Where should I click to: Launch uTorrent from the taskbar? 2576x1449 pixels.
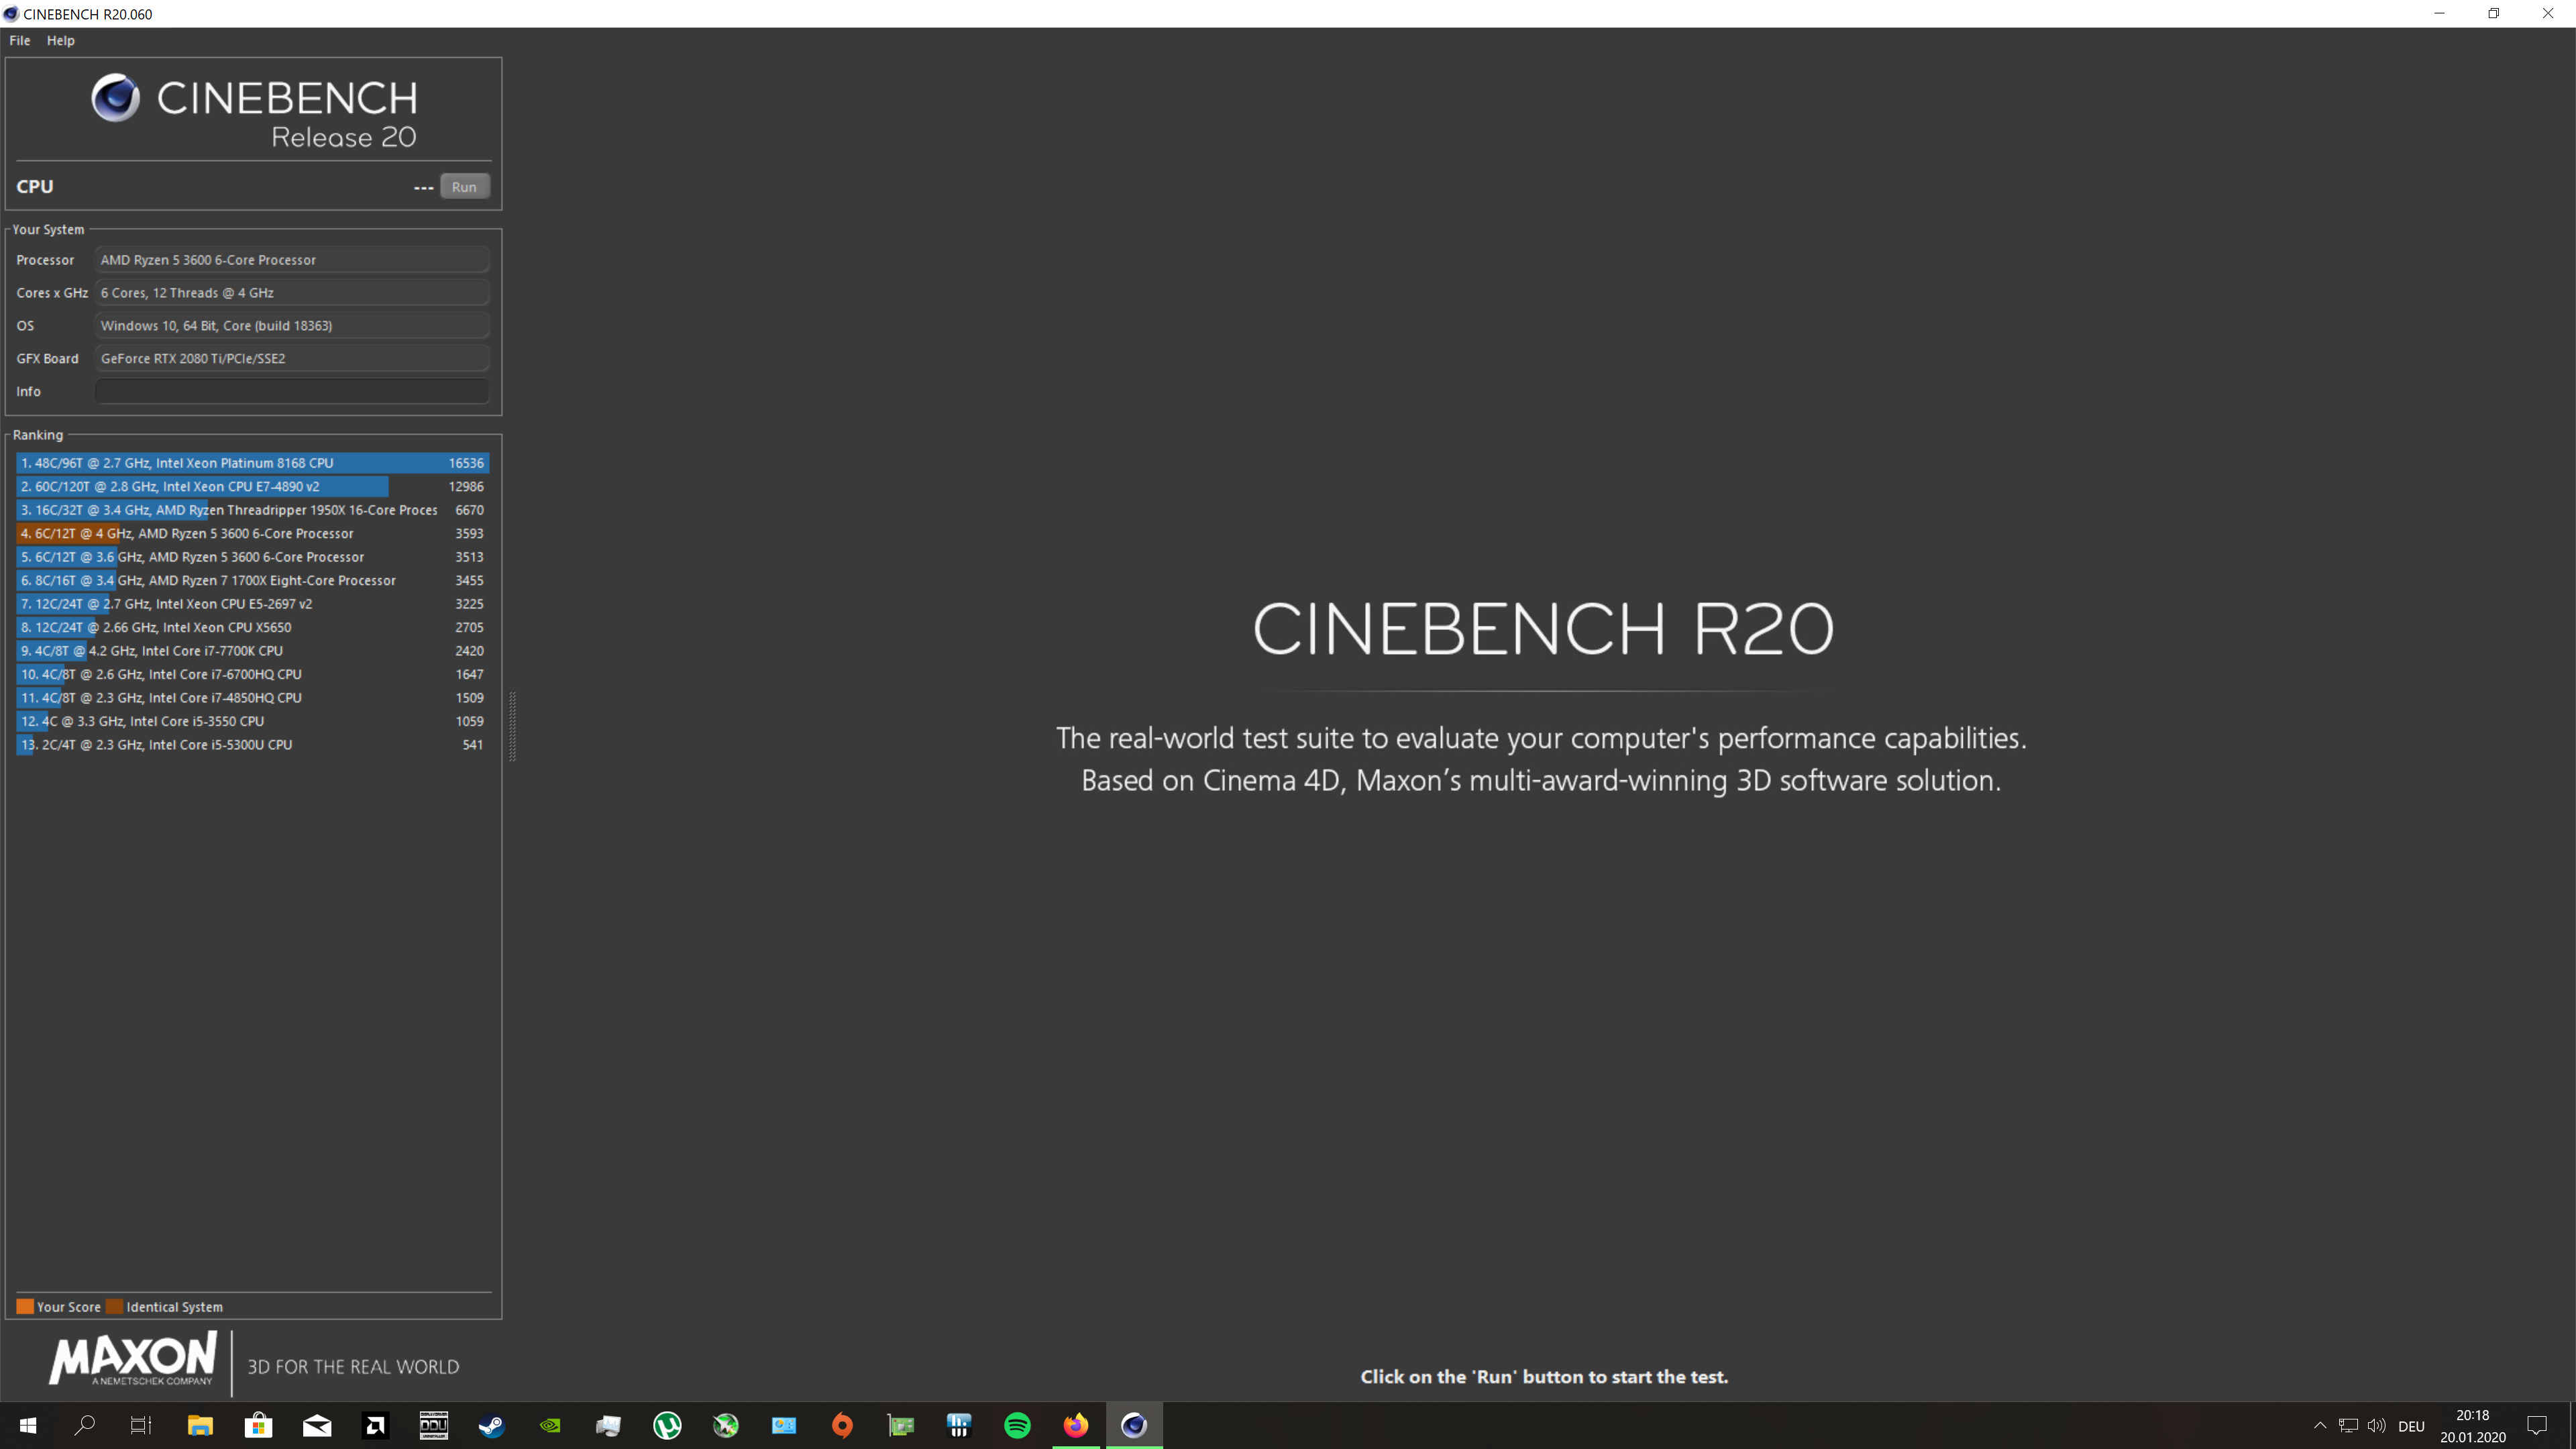click(666, 1425)
